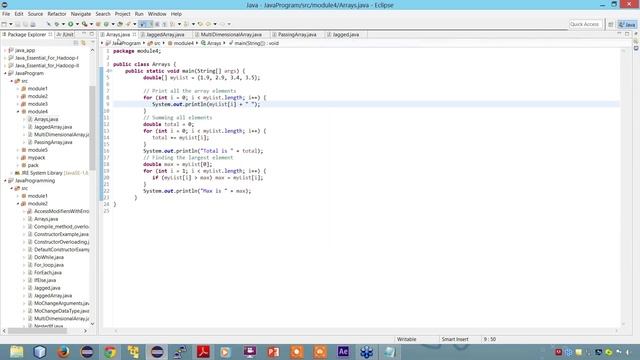
Task: Select PassingArray.java in module4
Action: (53, 142)
